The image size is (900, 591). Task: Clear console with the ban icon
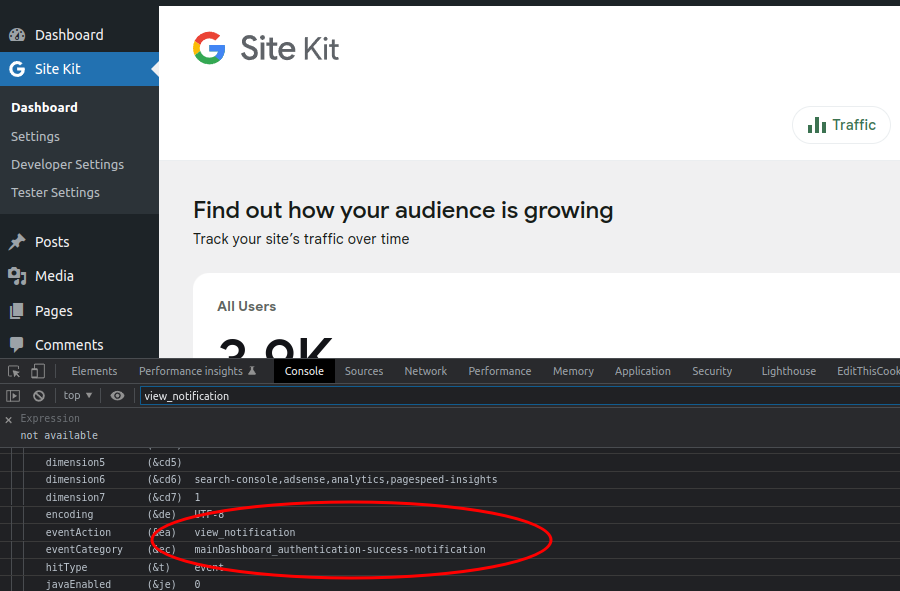[x=38, y=396]
